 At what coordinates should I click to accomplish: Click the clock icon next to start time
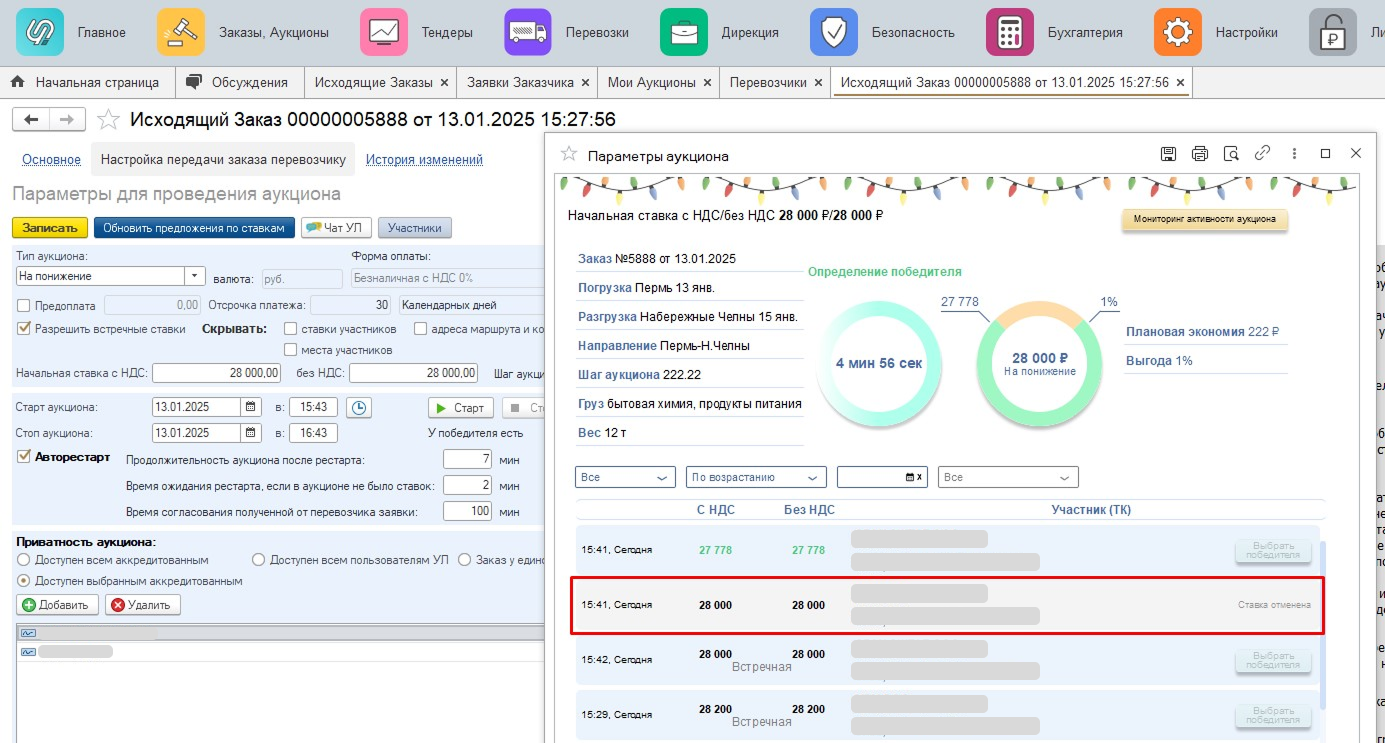[360, 407]
